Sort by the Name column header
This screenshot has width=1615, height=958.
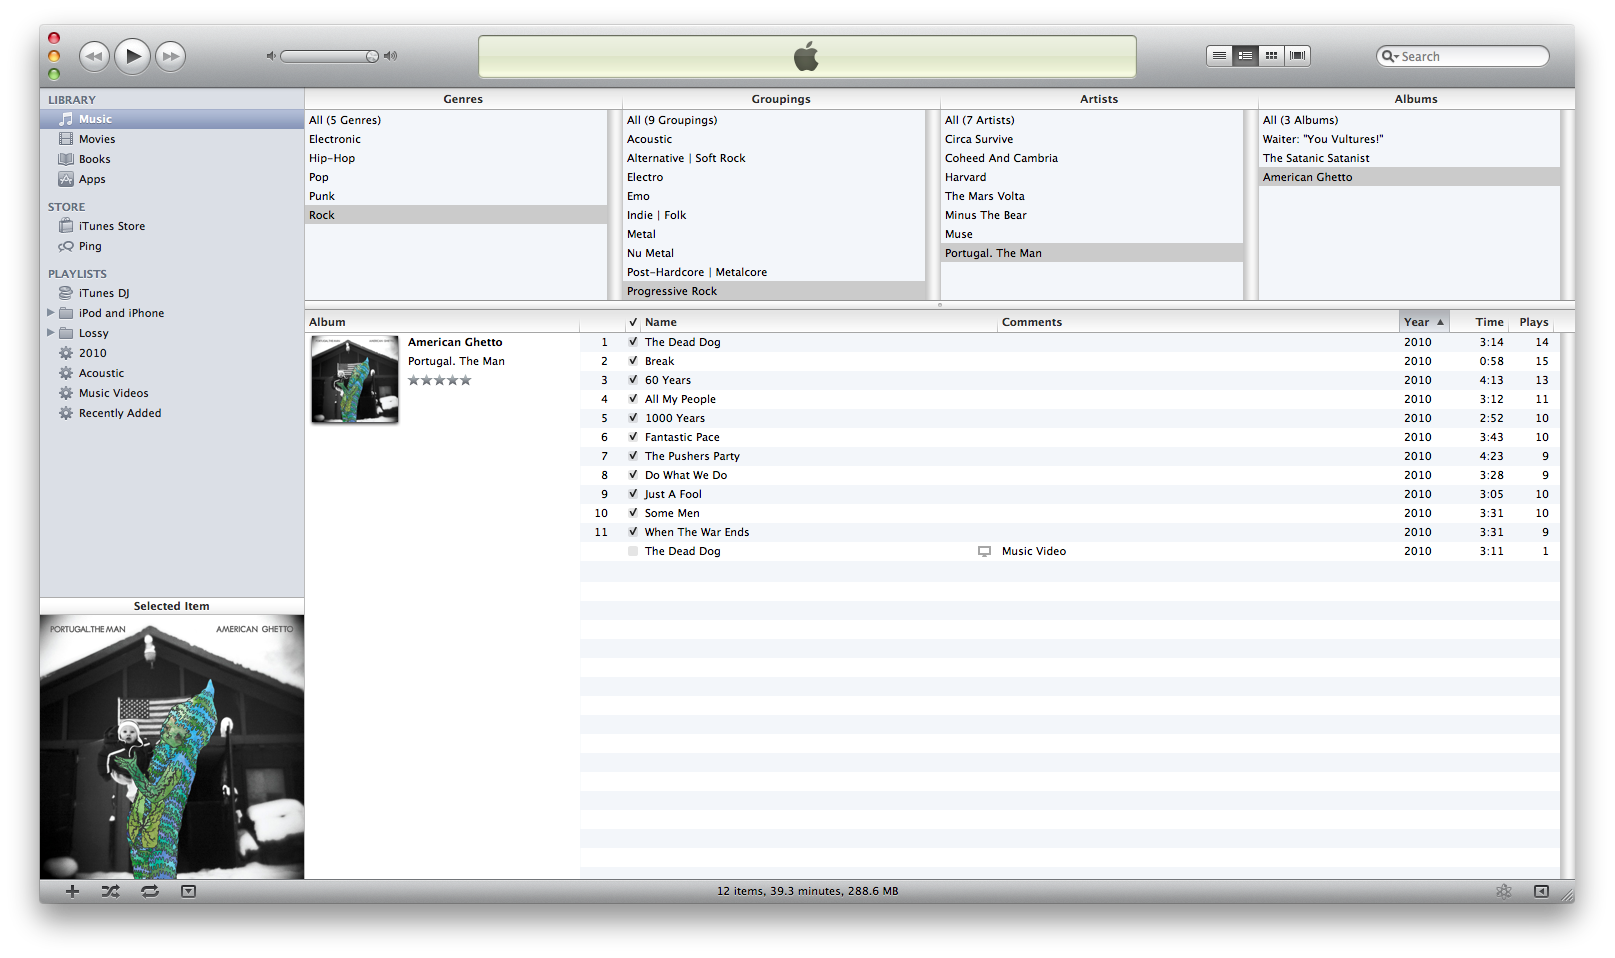[x=819, y=322]
